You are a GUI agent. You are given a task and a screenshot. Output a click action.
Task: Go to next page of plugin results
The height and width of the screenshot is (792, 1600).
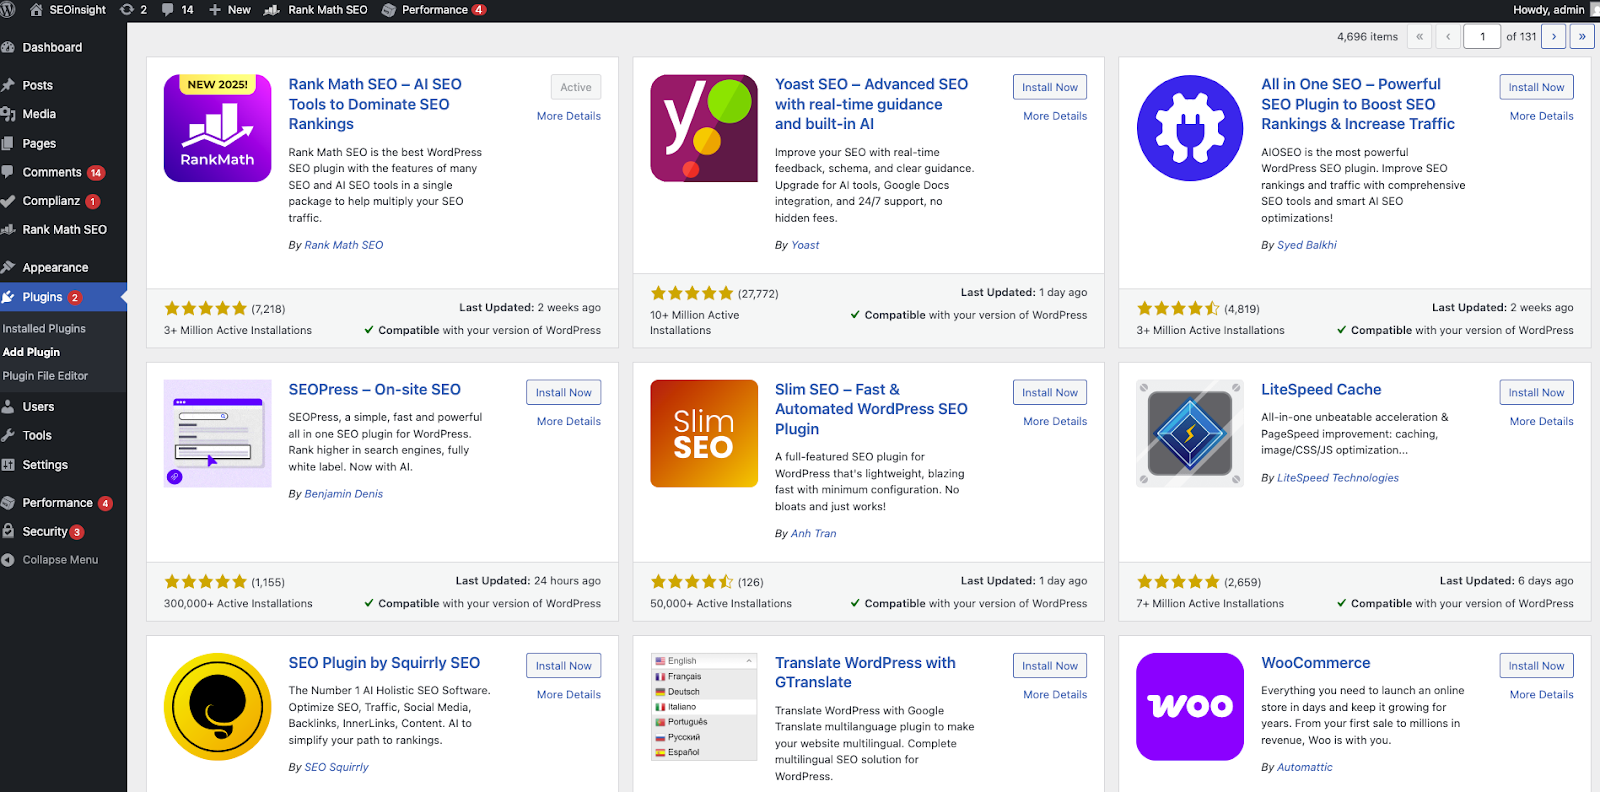click(x=1553, y=37)
